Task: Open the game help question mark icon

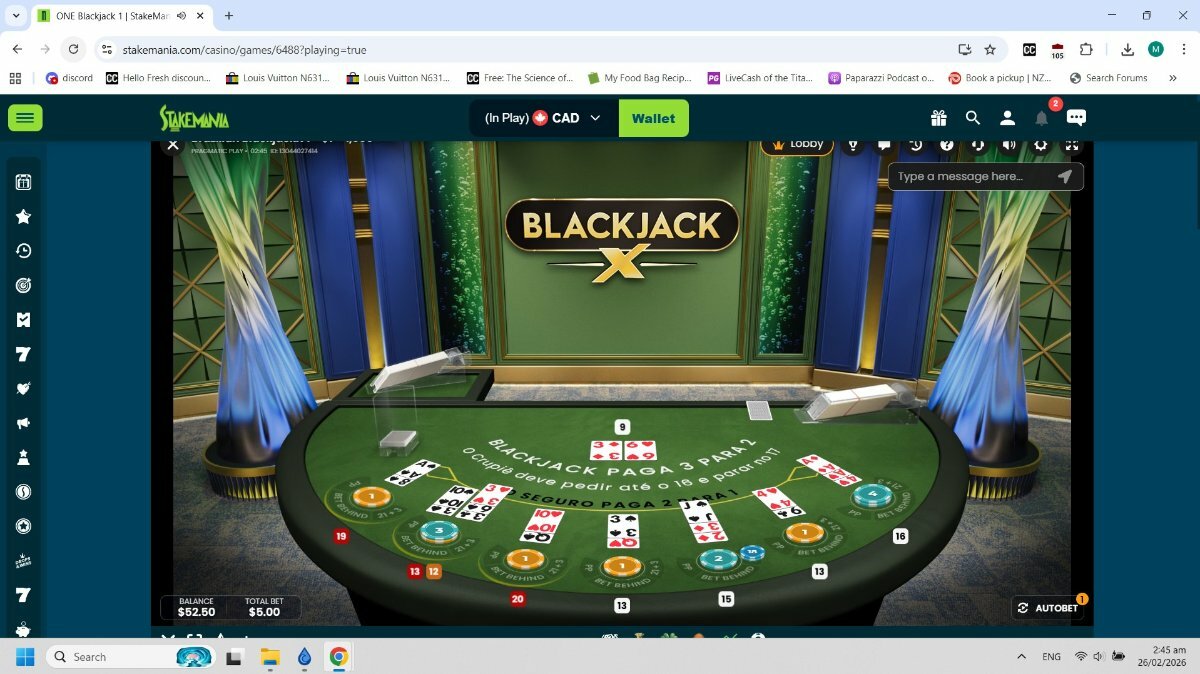Action: pyautogui.click(x=946, y=145)
